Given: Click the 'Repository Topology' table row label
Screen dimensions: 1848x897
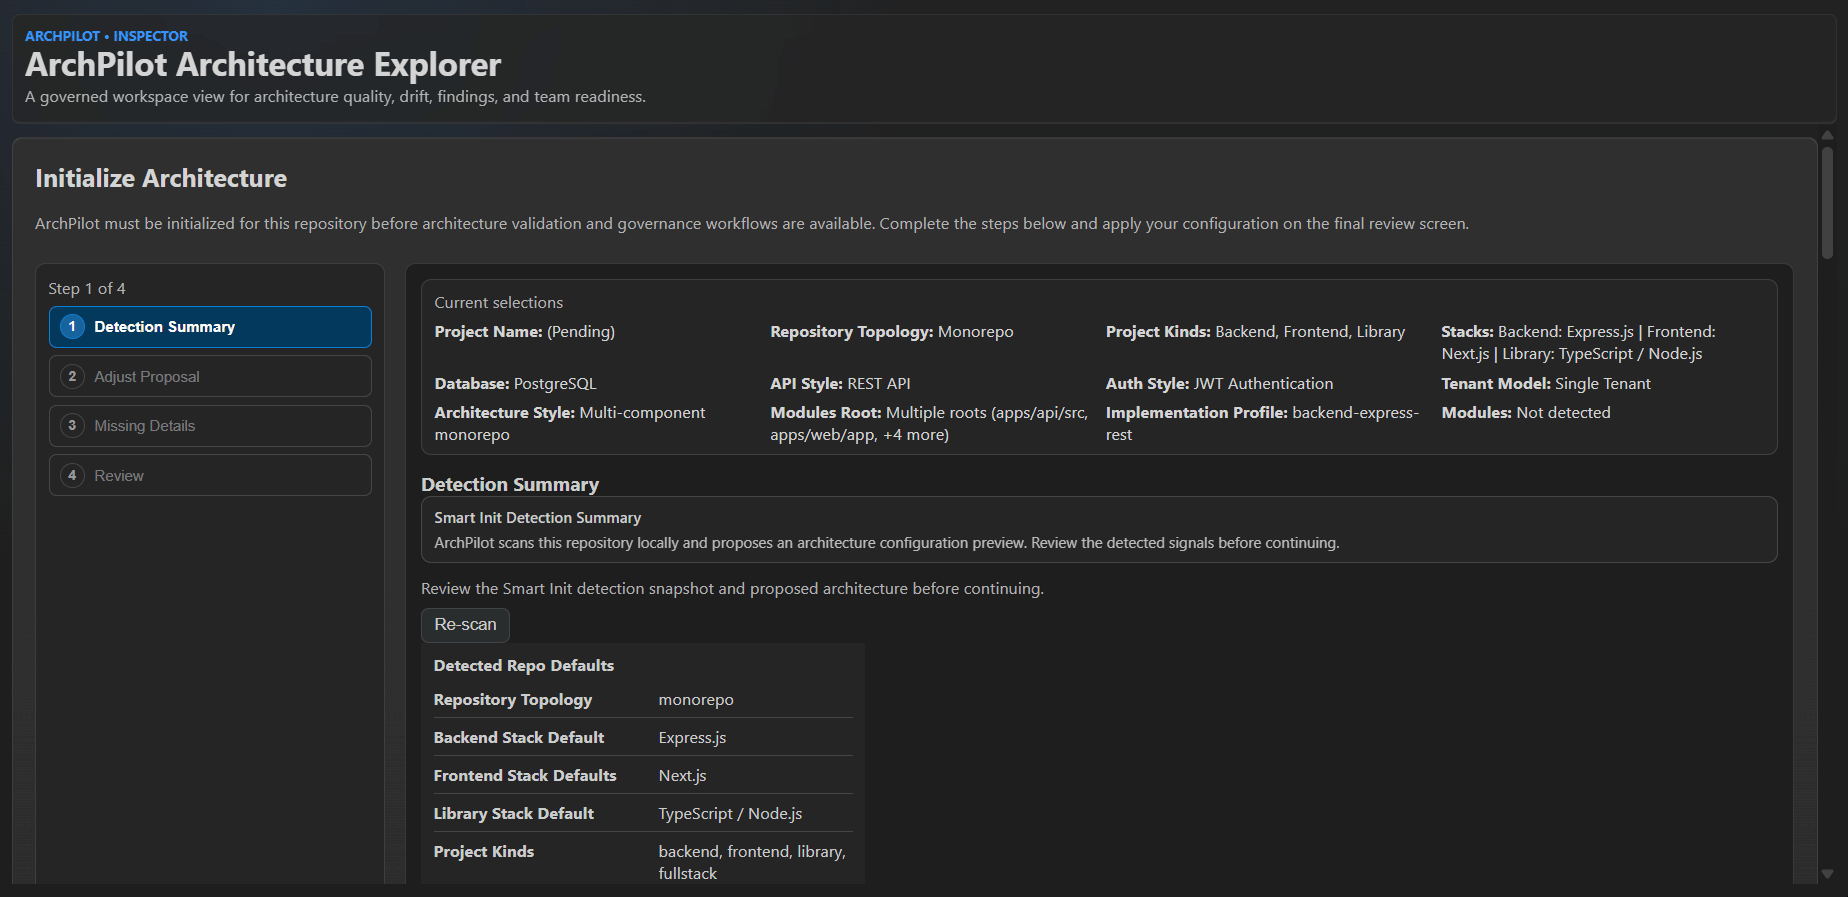Looking at the screenshot, I should pyautogui.click(x=513, y=700).
